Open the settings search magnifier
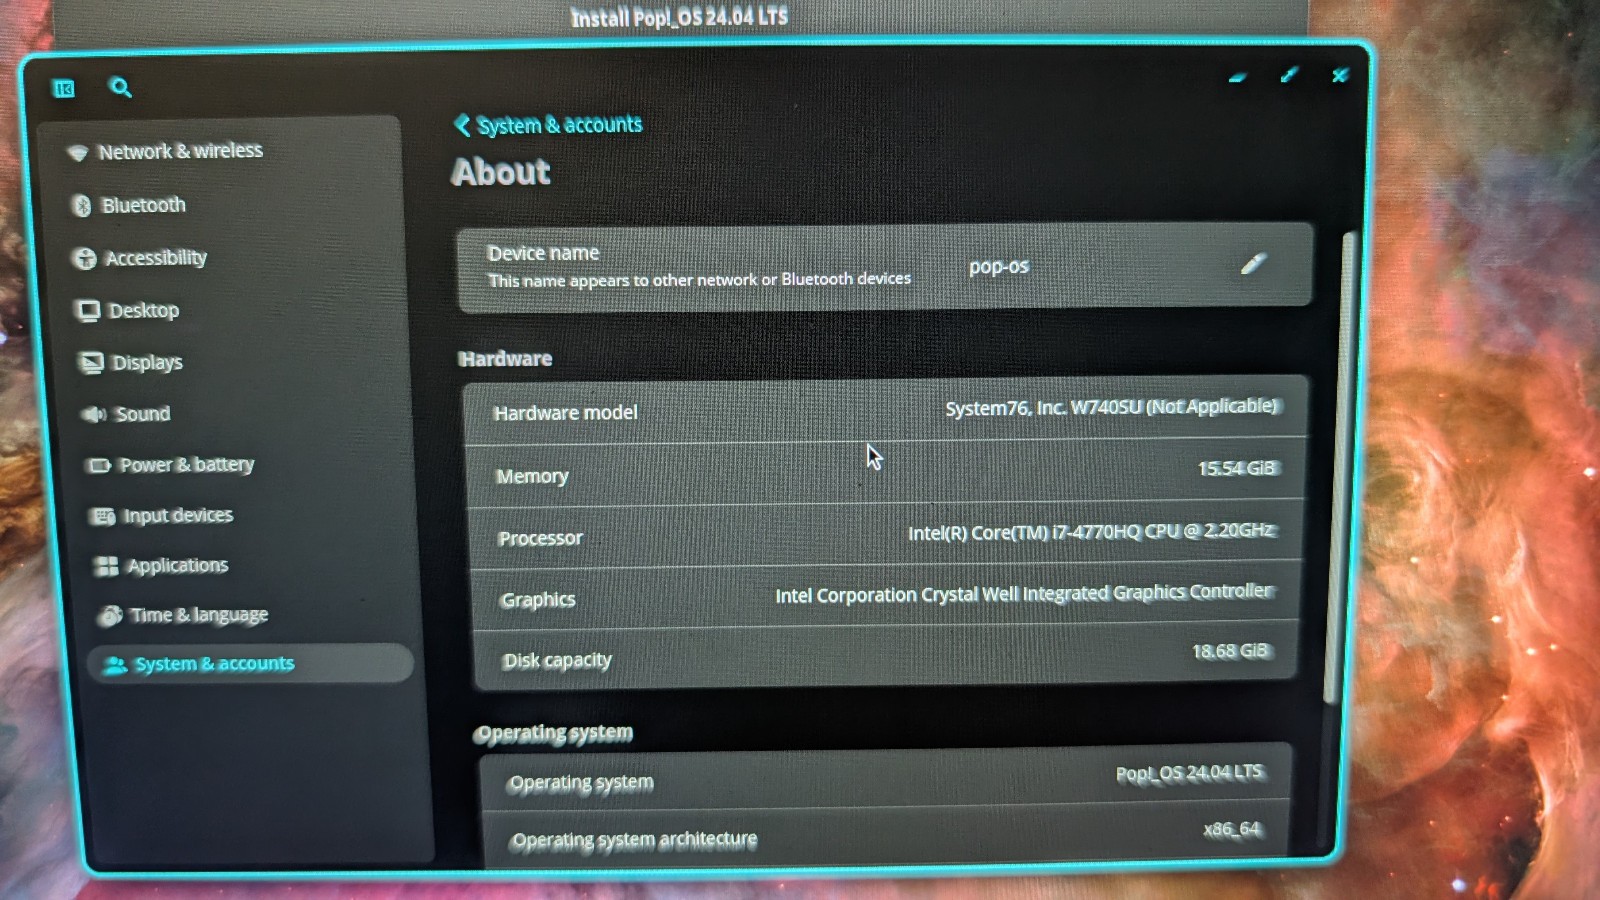1600x900 pixels. coord(120,87)
